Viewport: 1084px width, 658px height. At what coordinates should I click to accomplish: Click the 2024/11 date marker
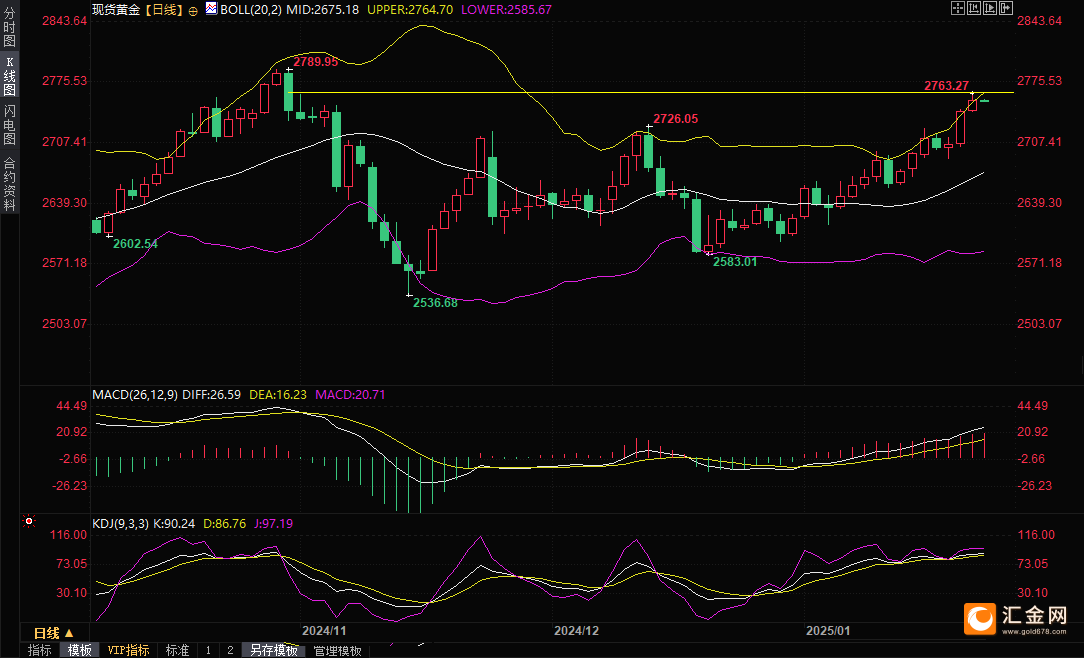click(x=324, y=630)
